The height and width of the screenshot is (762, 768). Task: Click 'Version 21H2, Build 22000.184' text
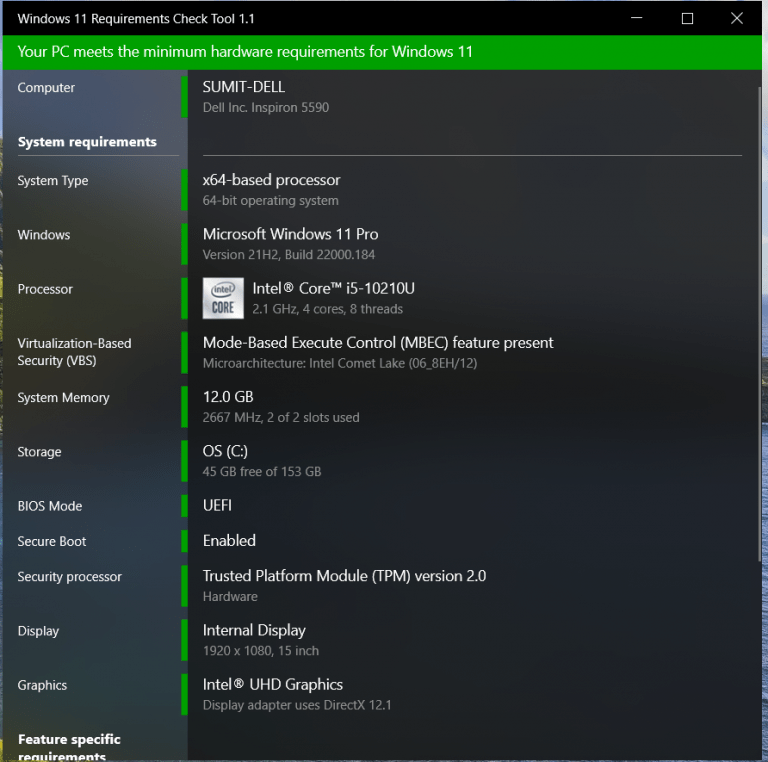(x=289, y=255)
